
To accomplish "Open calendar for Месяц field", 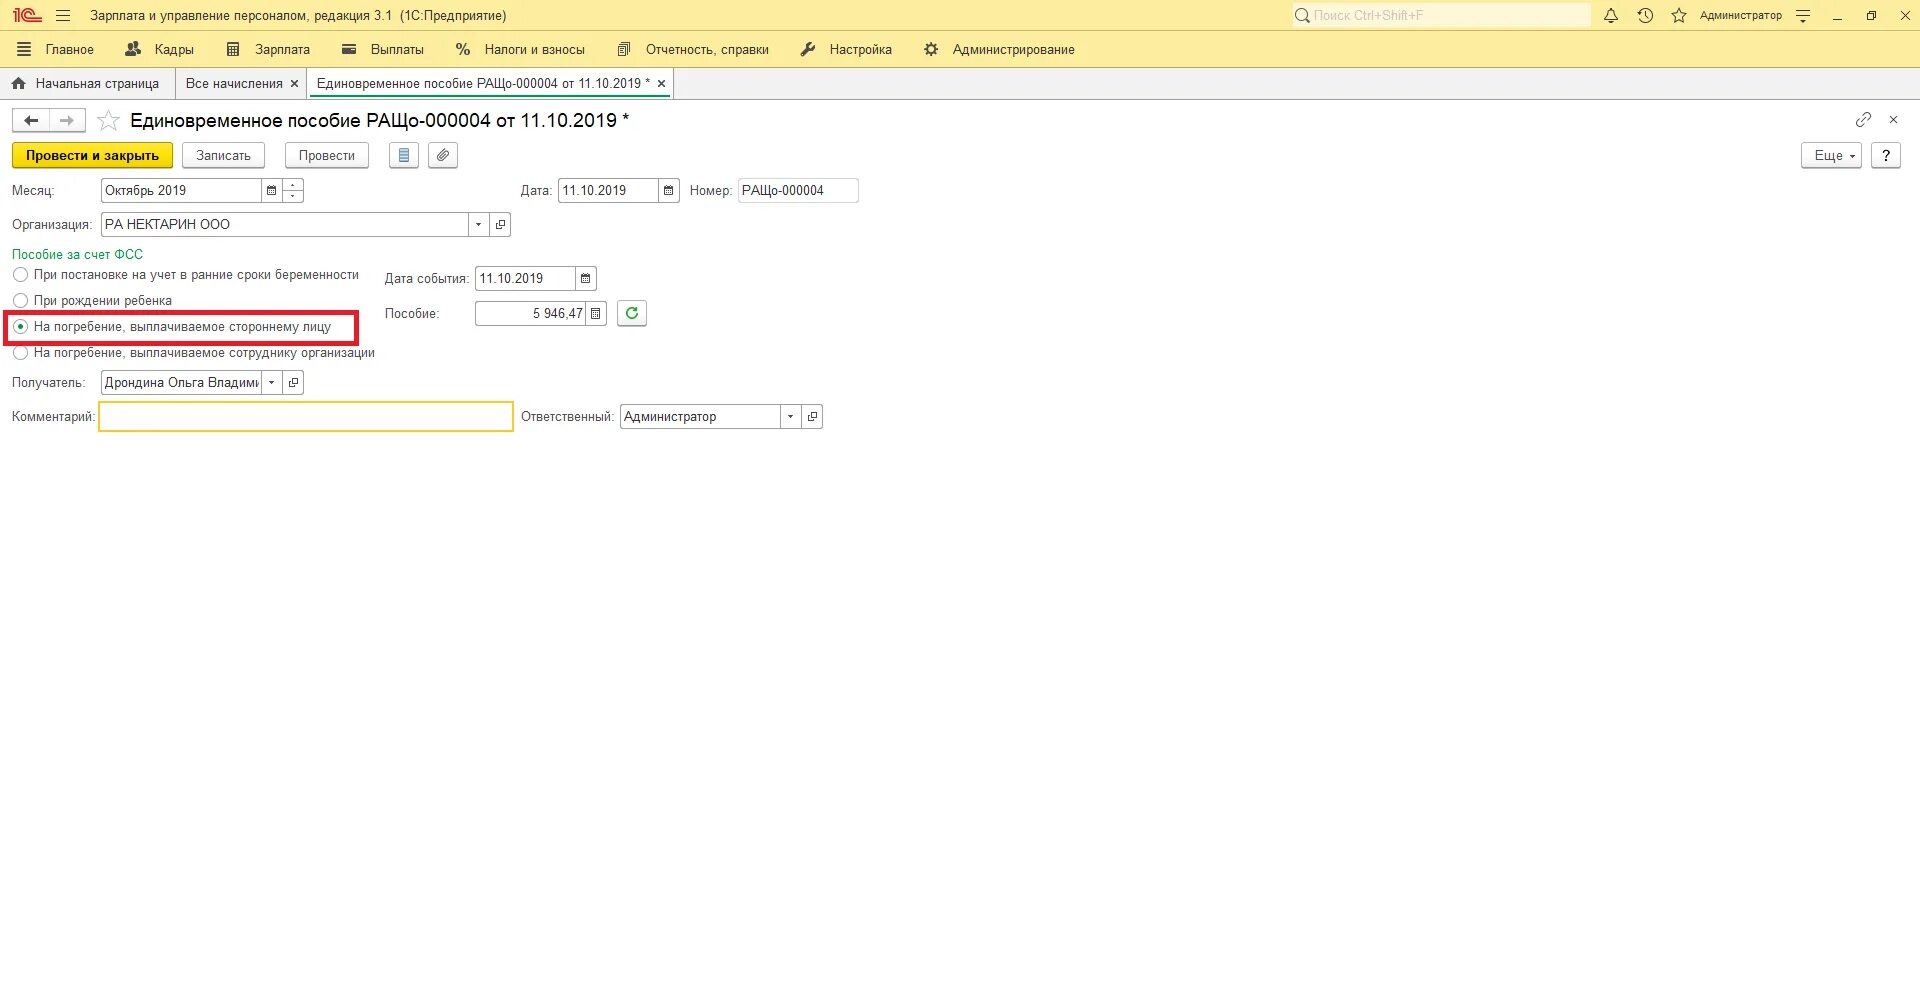I will coord(271,190).
